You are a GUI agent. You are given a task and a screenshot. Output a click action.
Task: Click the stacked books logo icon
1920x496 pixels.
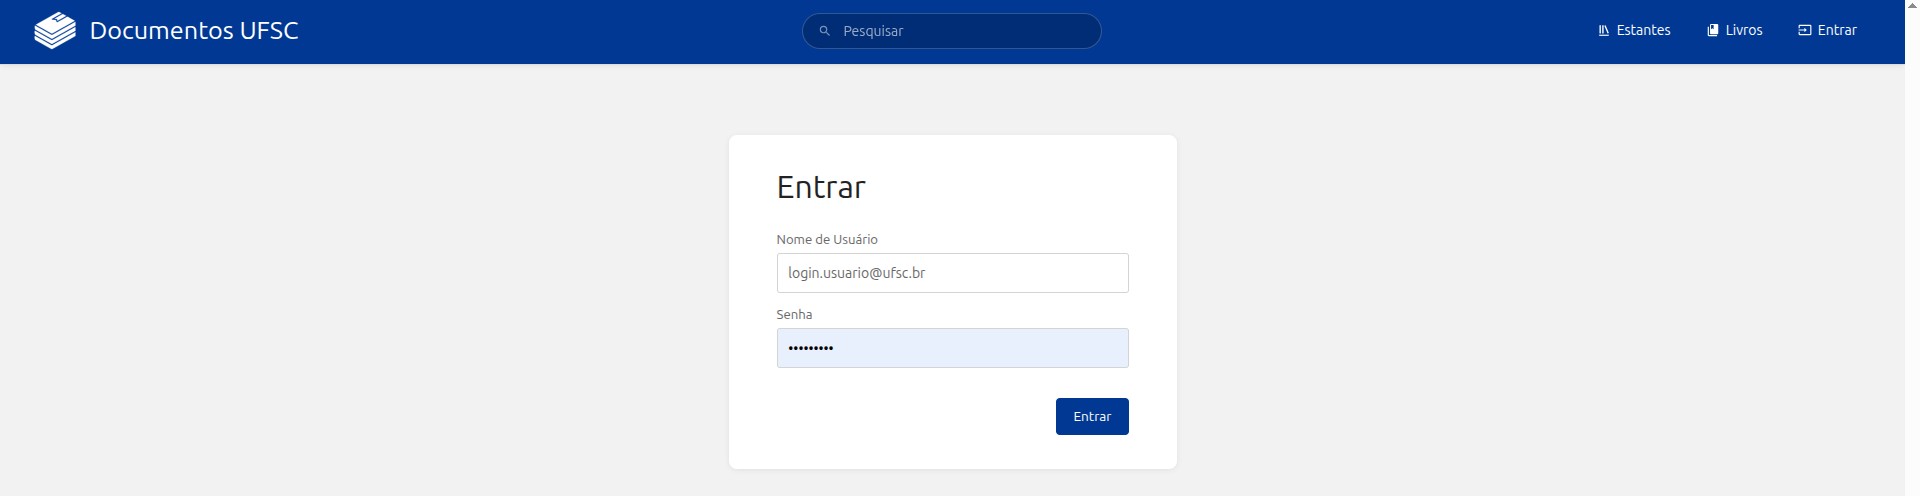pos(55,31)
